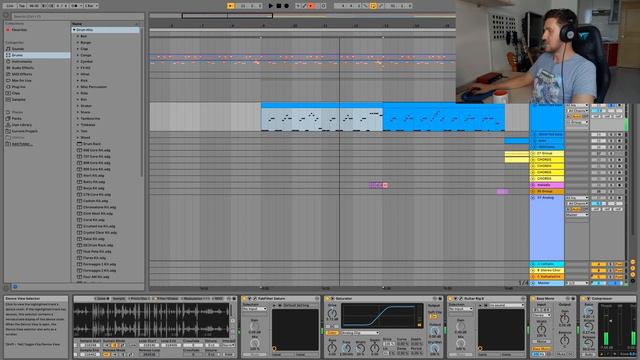Click the Saturator Color button

pos(332,333)
